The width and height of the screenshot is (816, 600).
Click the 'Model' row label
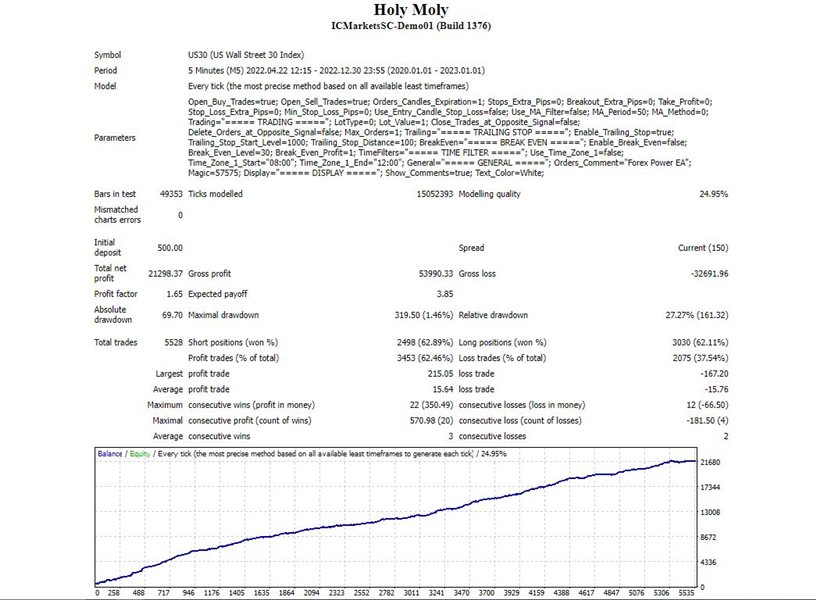[x=105, y=86]
